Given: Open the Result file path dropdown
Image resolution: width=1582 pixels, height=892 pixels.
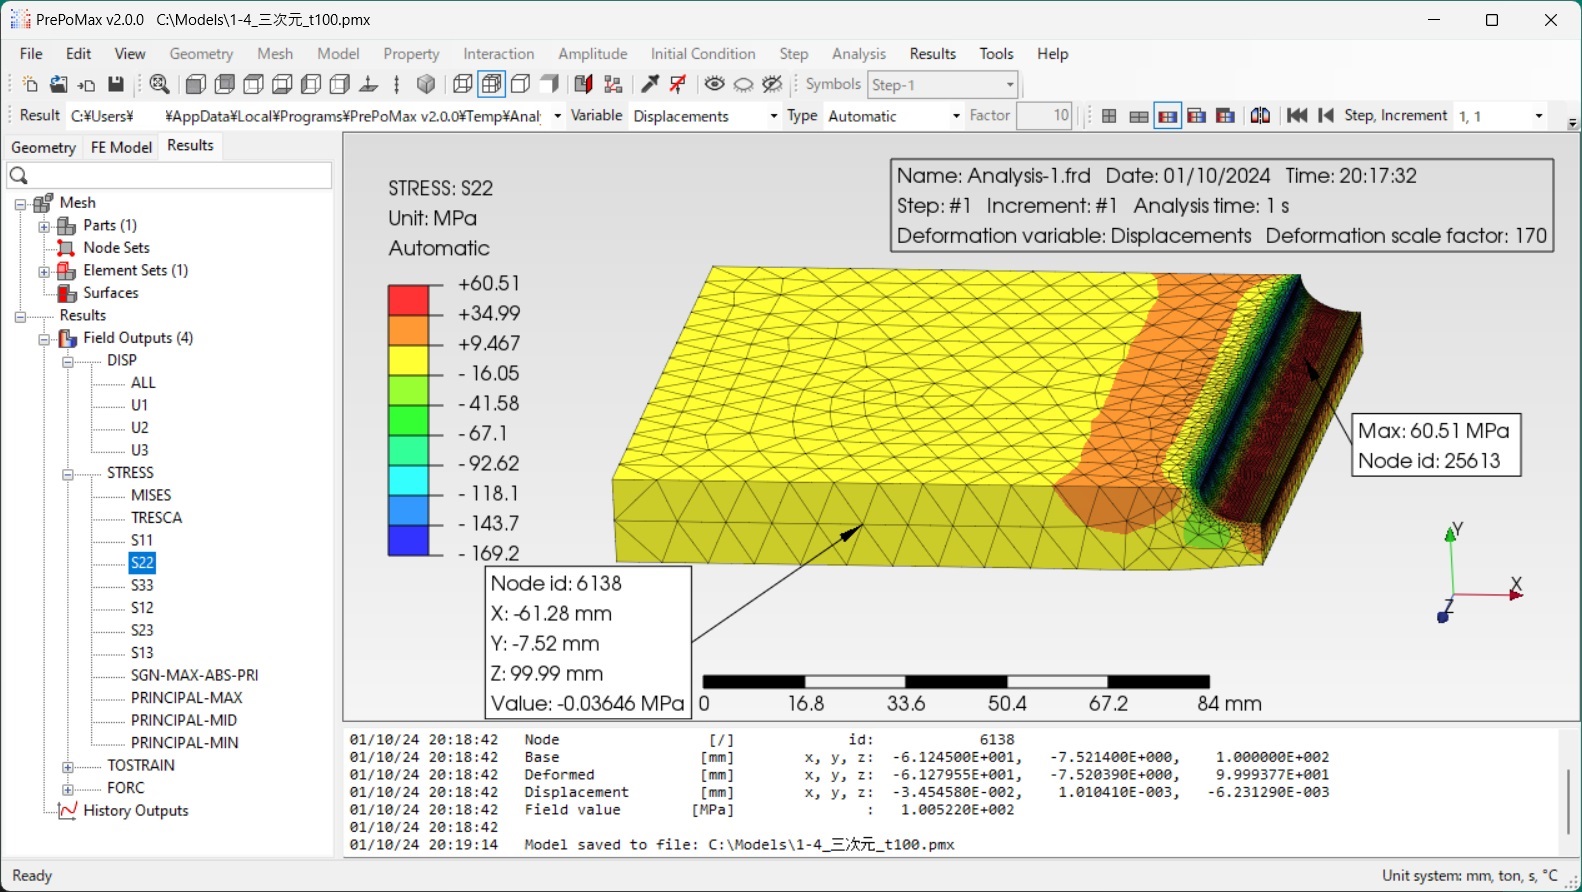Looking at the screenshot, I should click(315, 116).
